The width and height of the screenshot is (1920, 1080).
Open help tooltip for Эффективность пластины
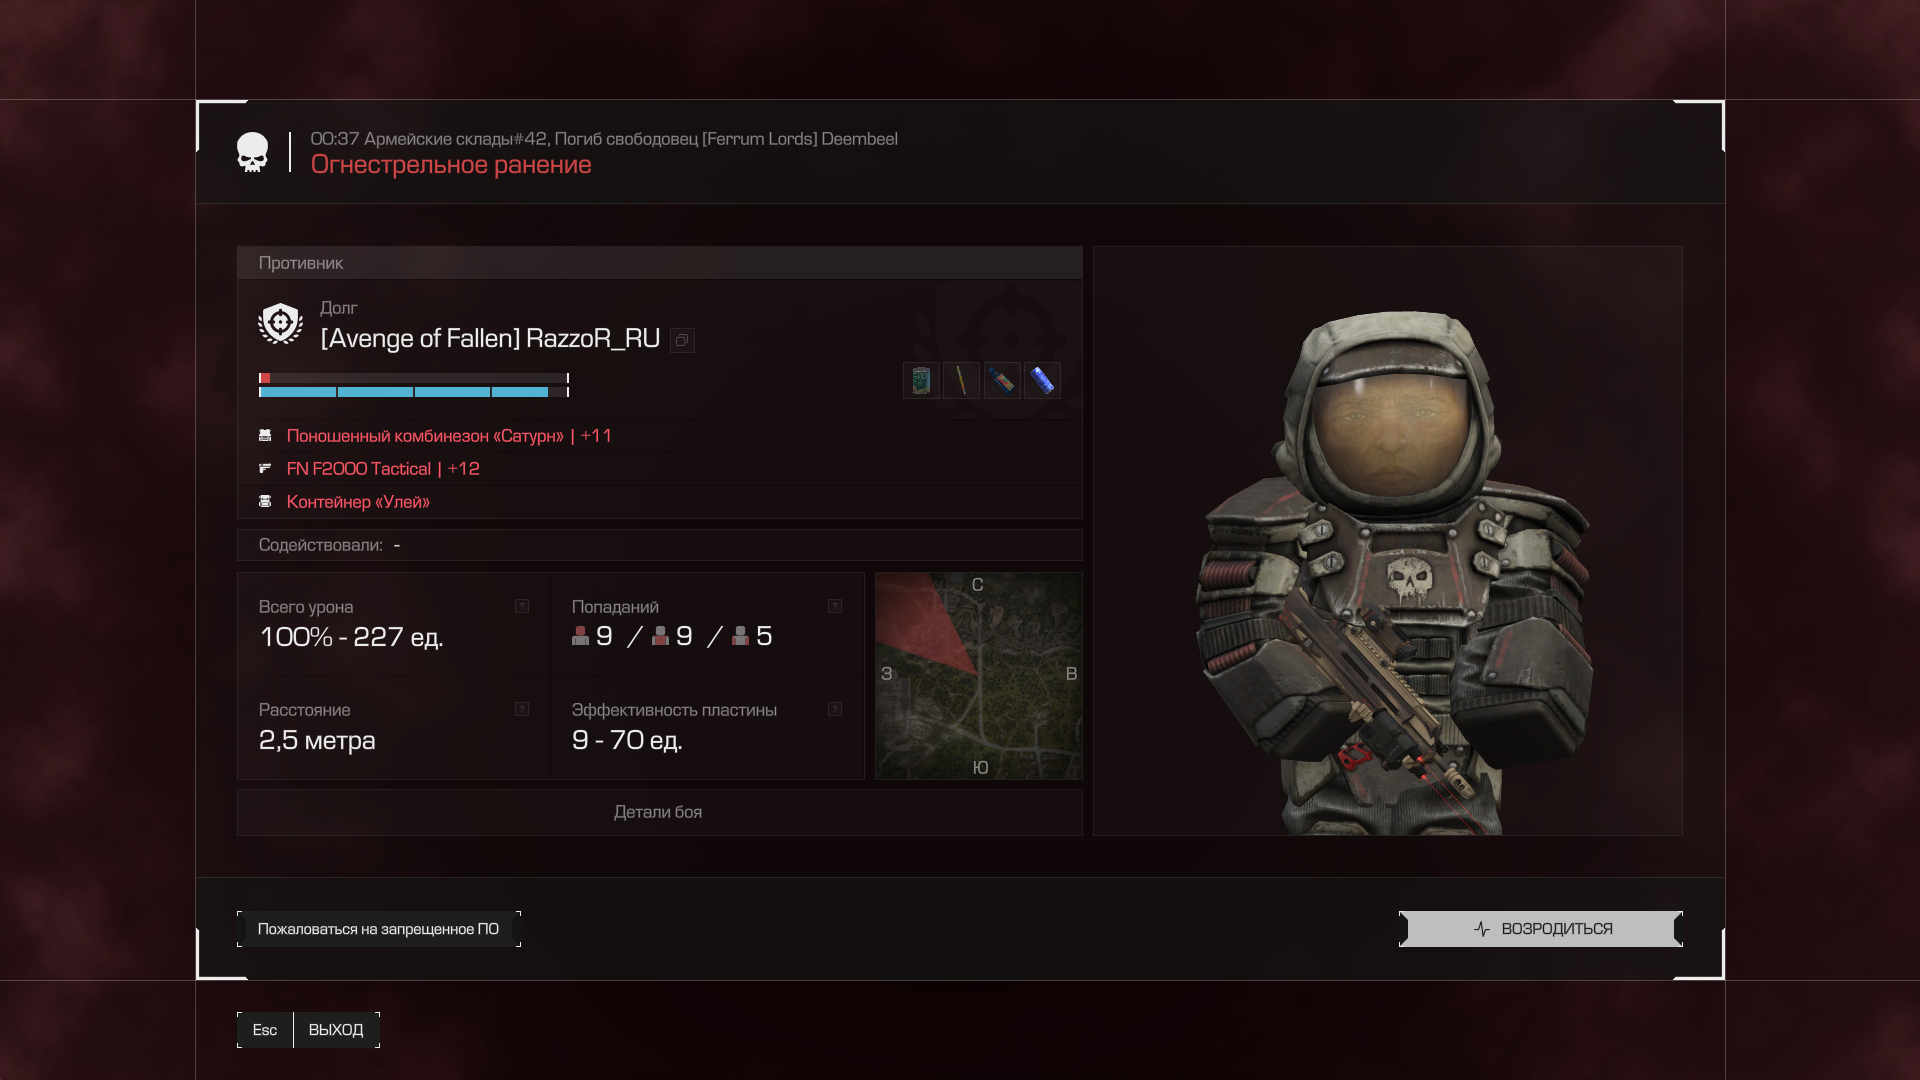coord(835,709)
